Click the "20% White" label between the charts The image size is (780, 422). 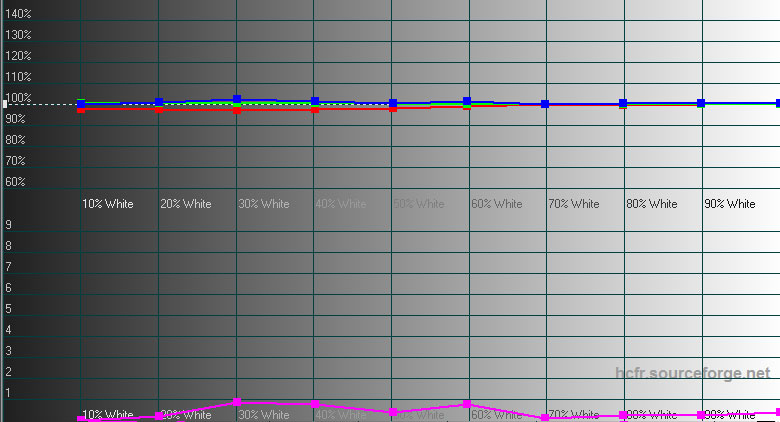pos(185,204)
